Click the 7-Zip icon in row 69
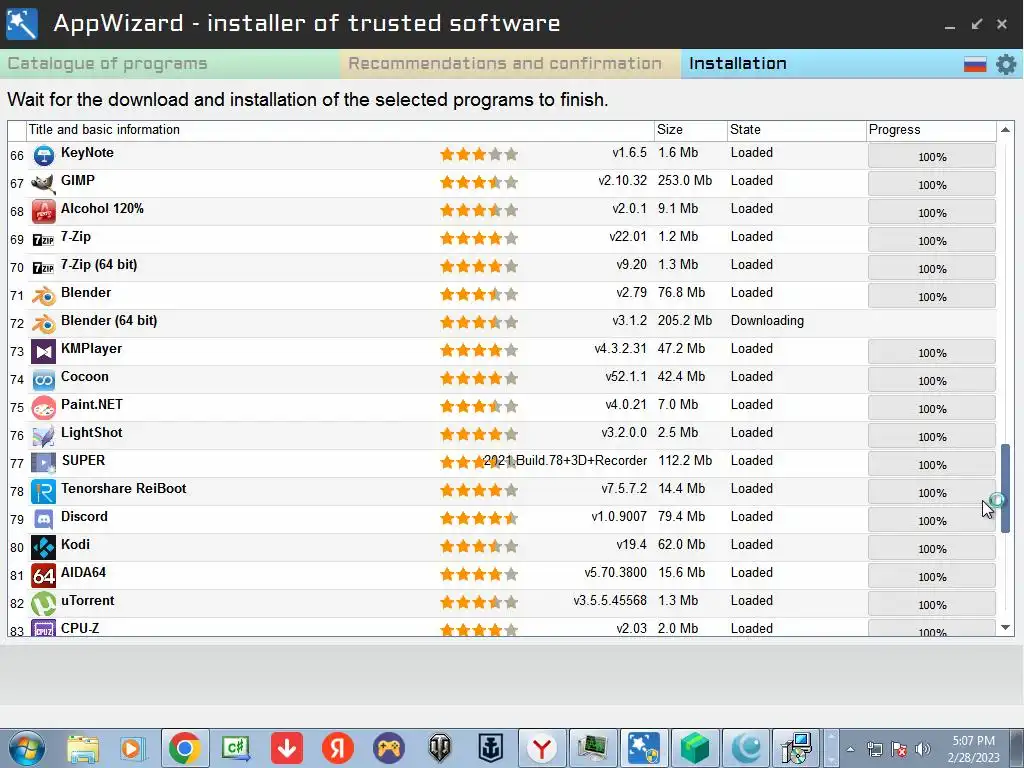The width and height of the screenshot is (1024, 768). tap(44, 240)
